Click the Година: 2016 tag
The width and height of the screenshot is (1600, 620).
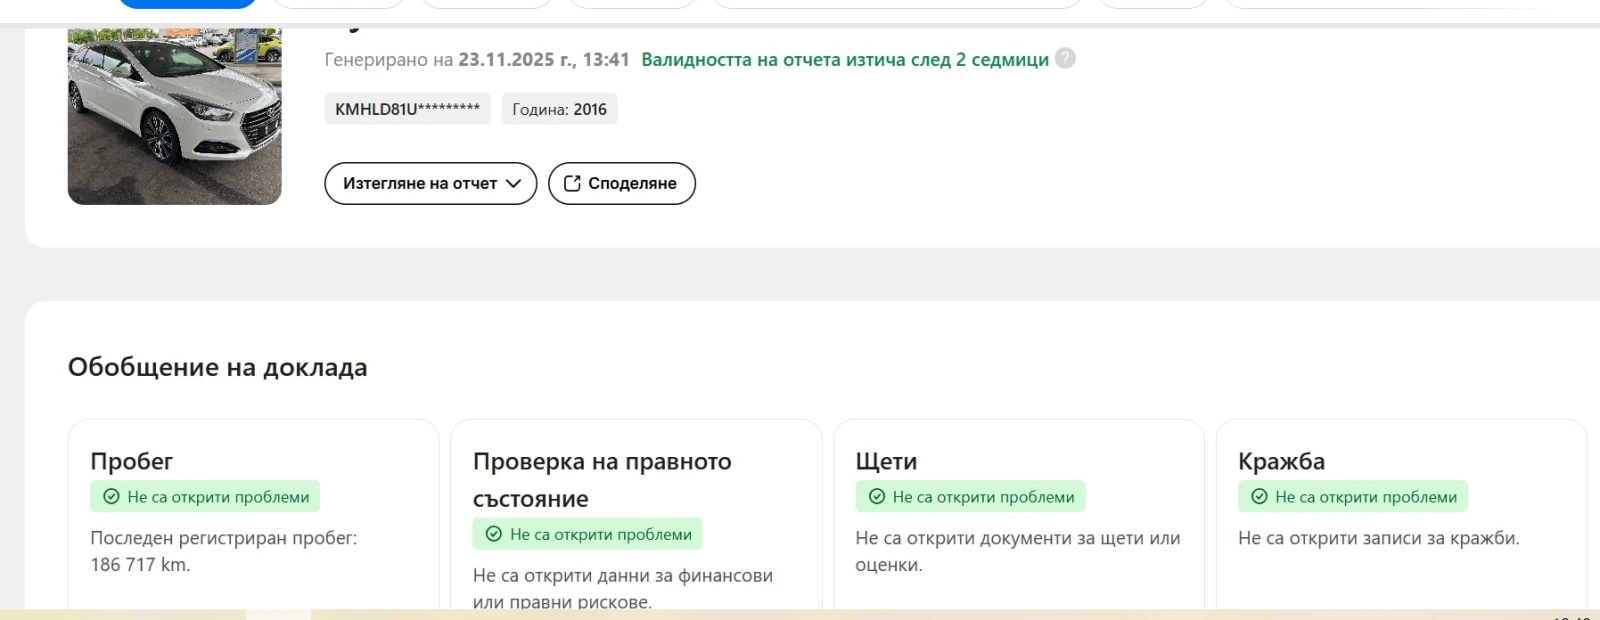click(x=560, y=109)
